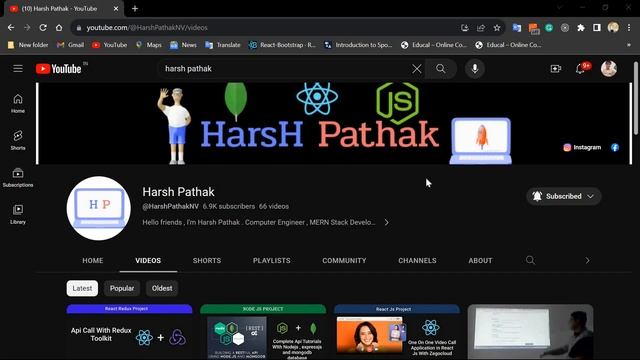Expand the Subscribed dropdown
The width and height of the screenshot is (640, 360).
click(564, 196)
